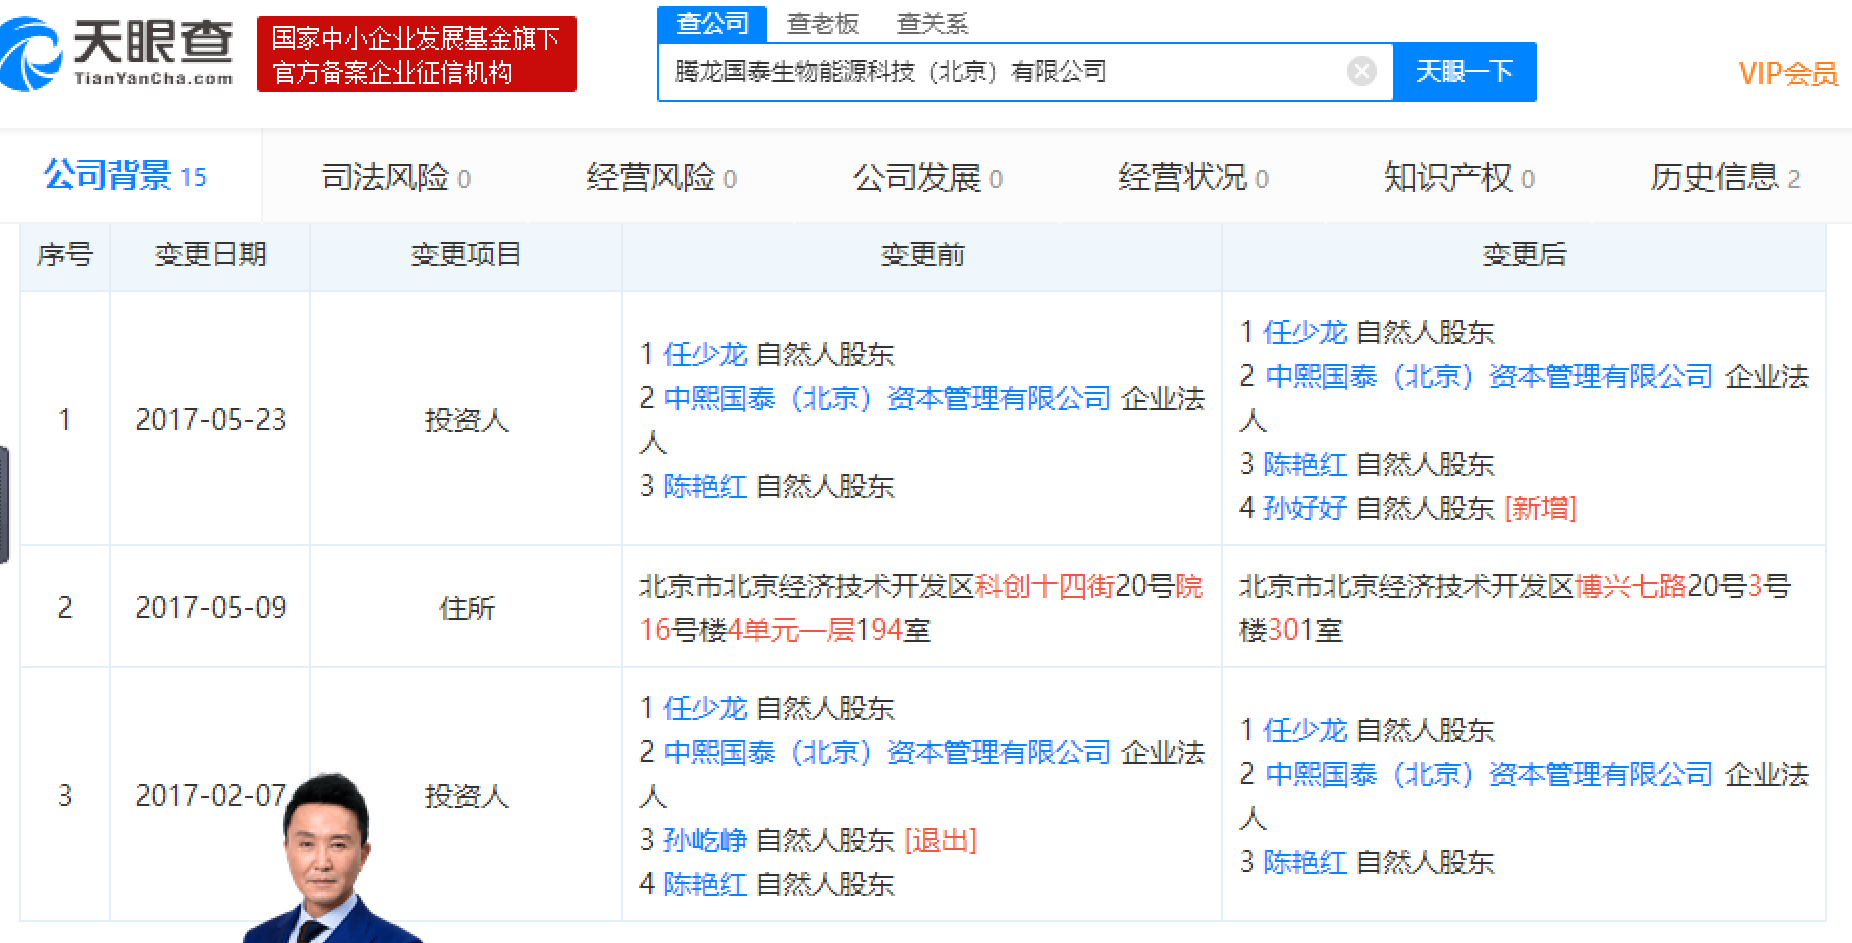Click the 变更后 column header
Image resolution: width=1852 pixels, height=943 pixels.
[1524, 255]
